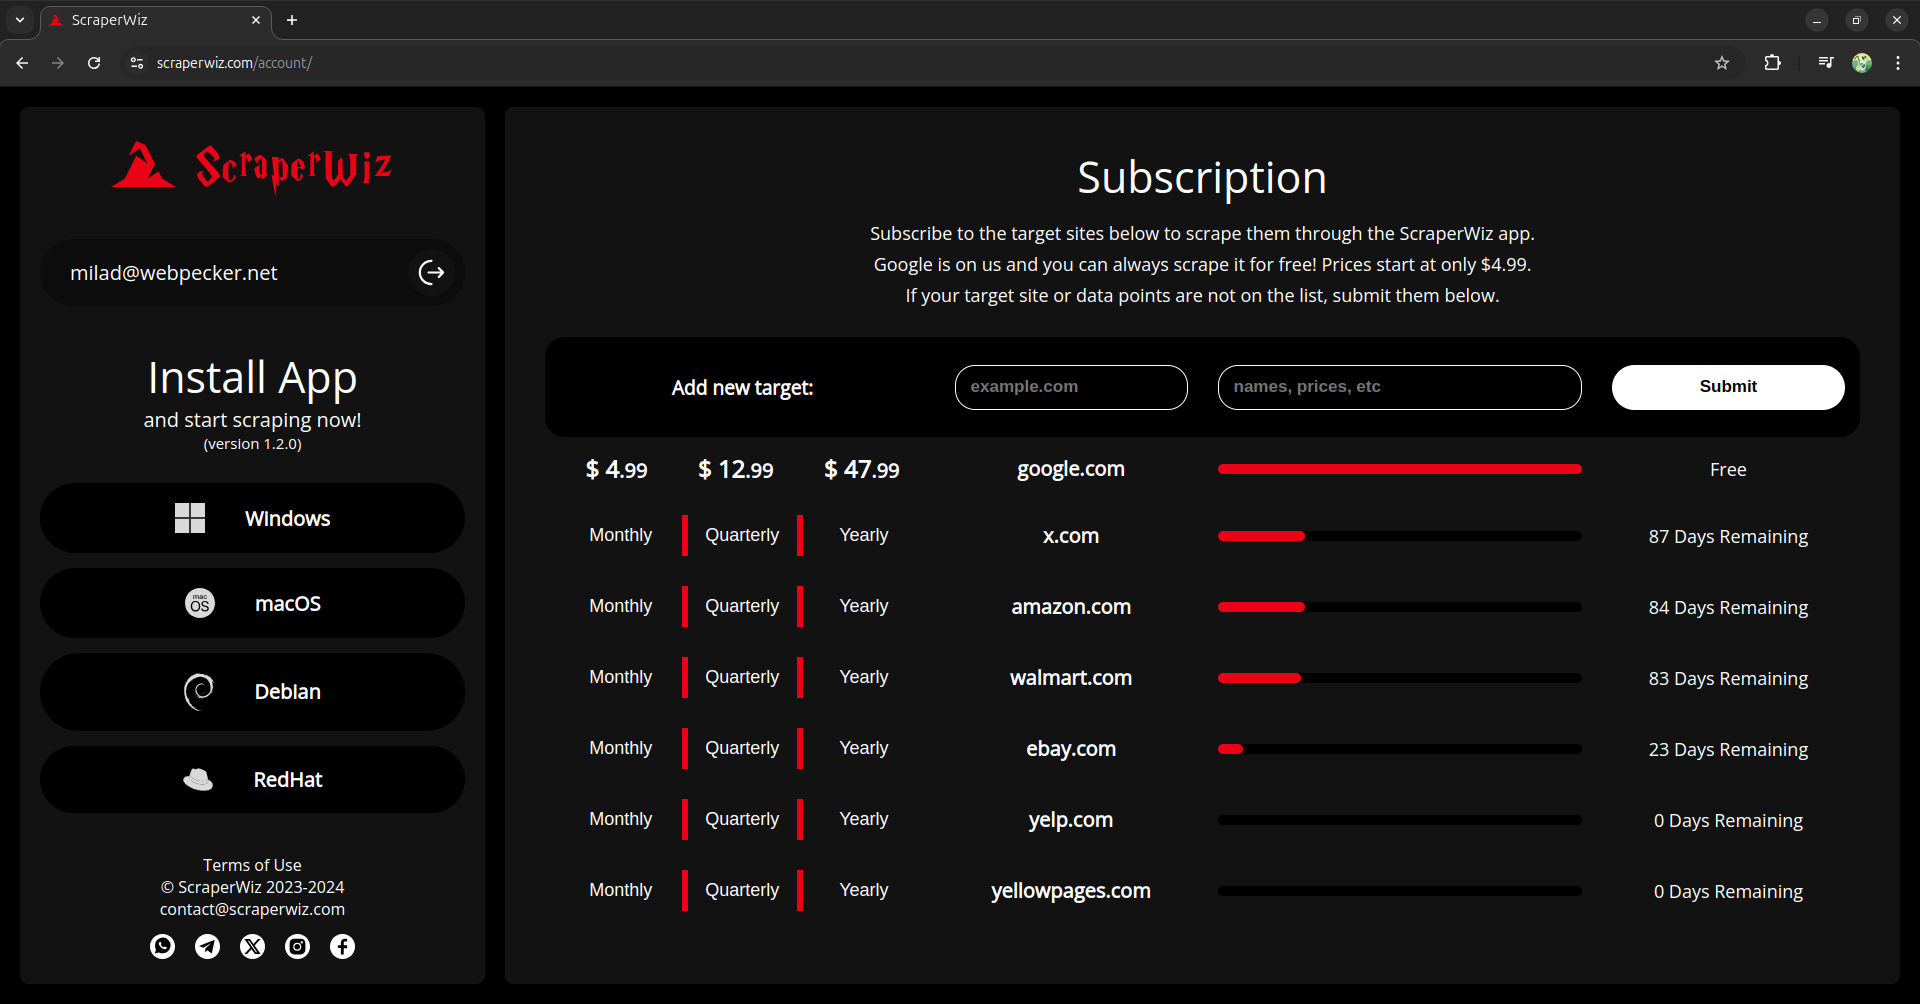This screenshot has height=1004, width=1920.
Task: Click the address bar URL
Action: [x=234, y=63]
